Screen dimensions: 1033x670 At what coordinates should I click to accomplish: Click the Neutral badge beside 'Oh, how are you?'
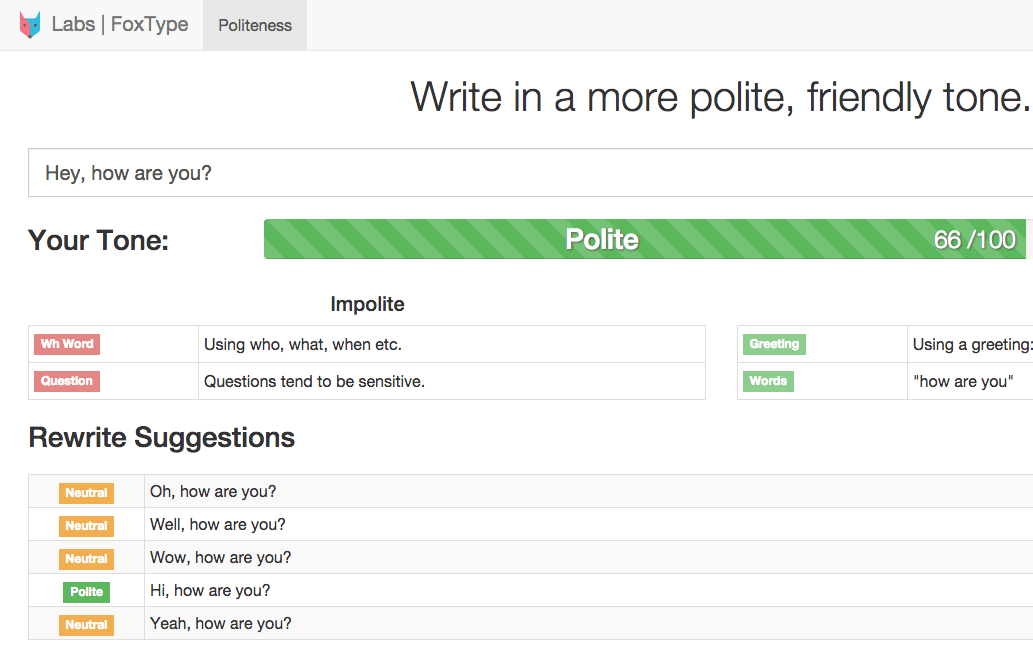coord(86,493)
